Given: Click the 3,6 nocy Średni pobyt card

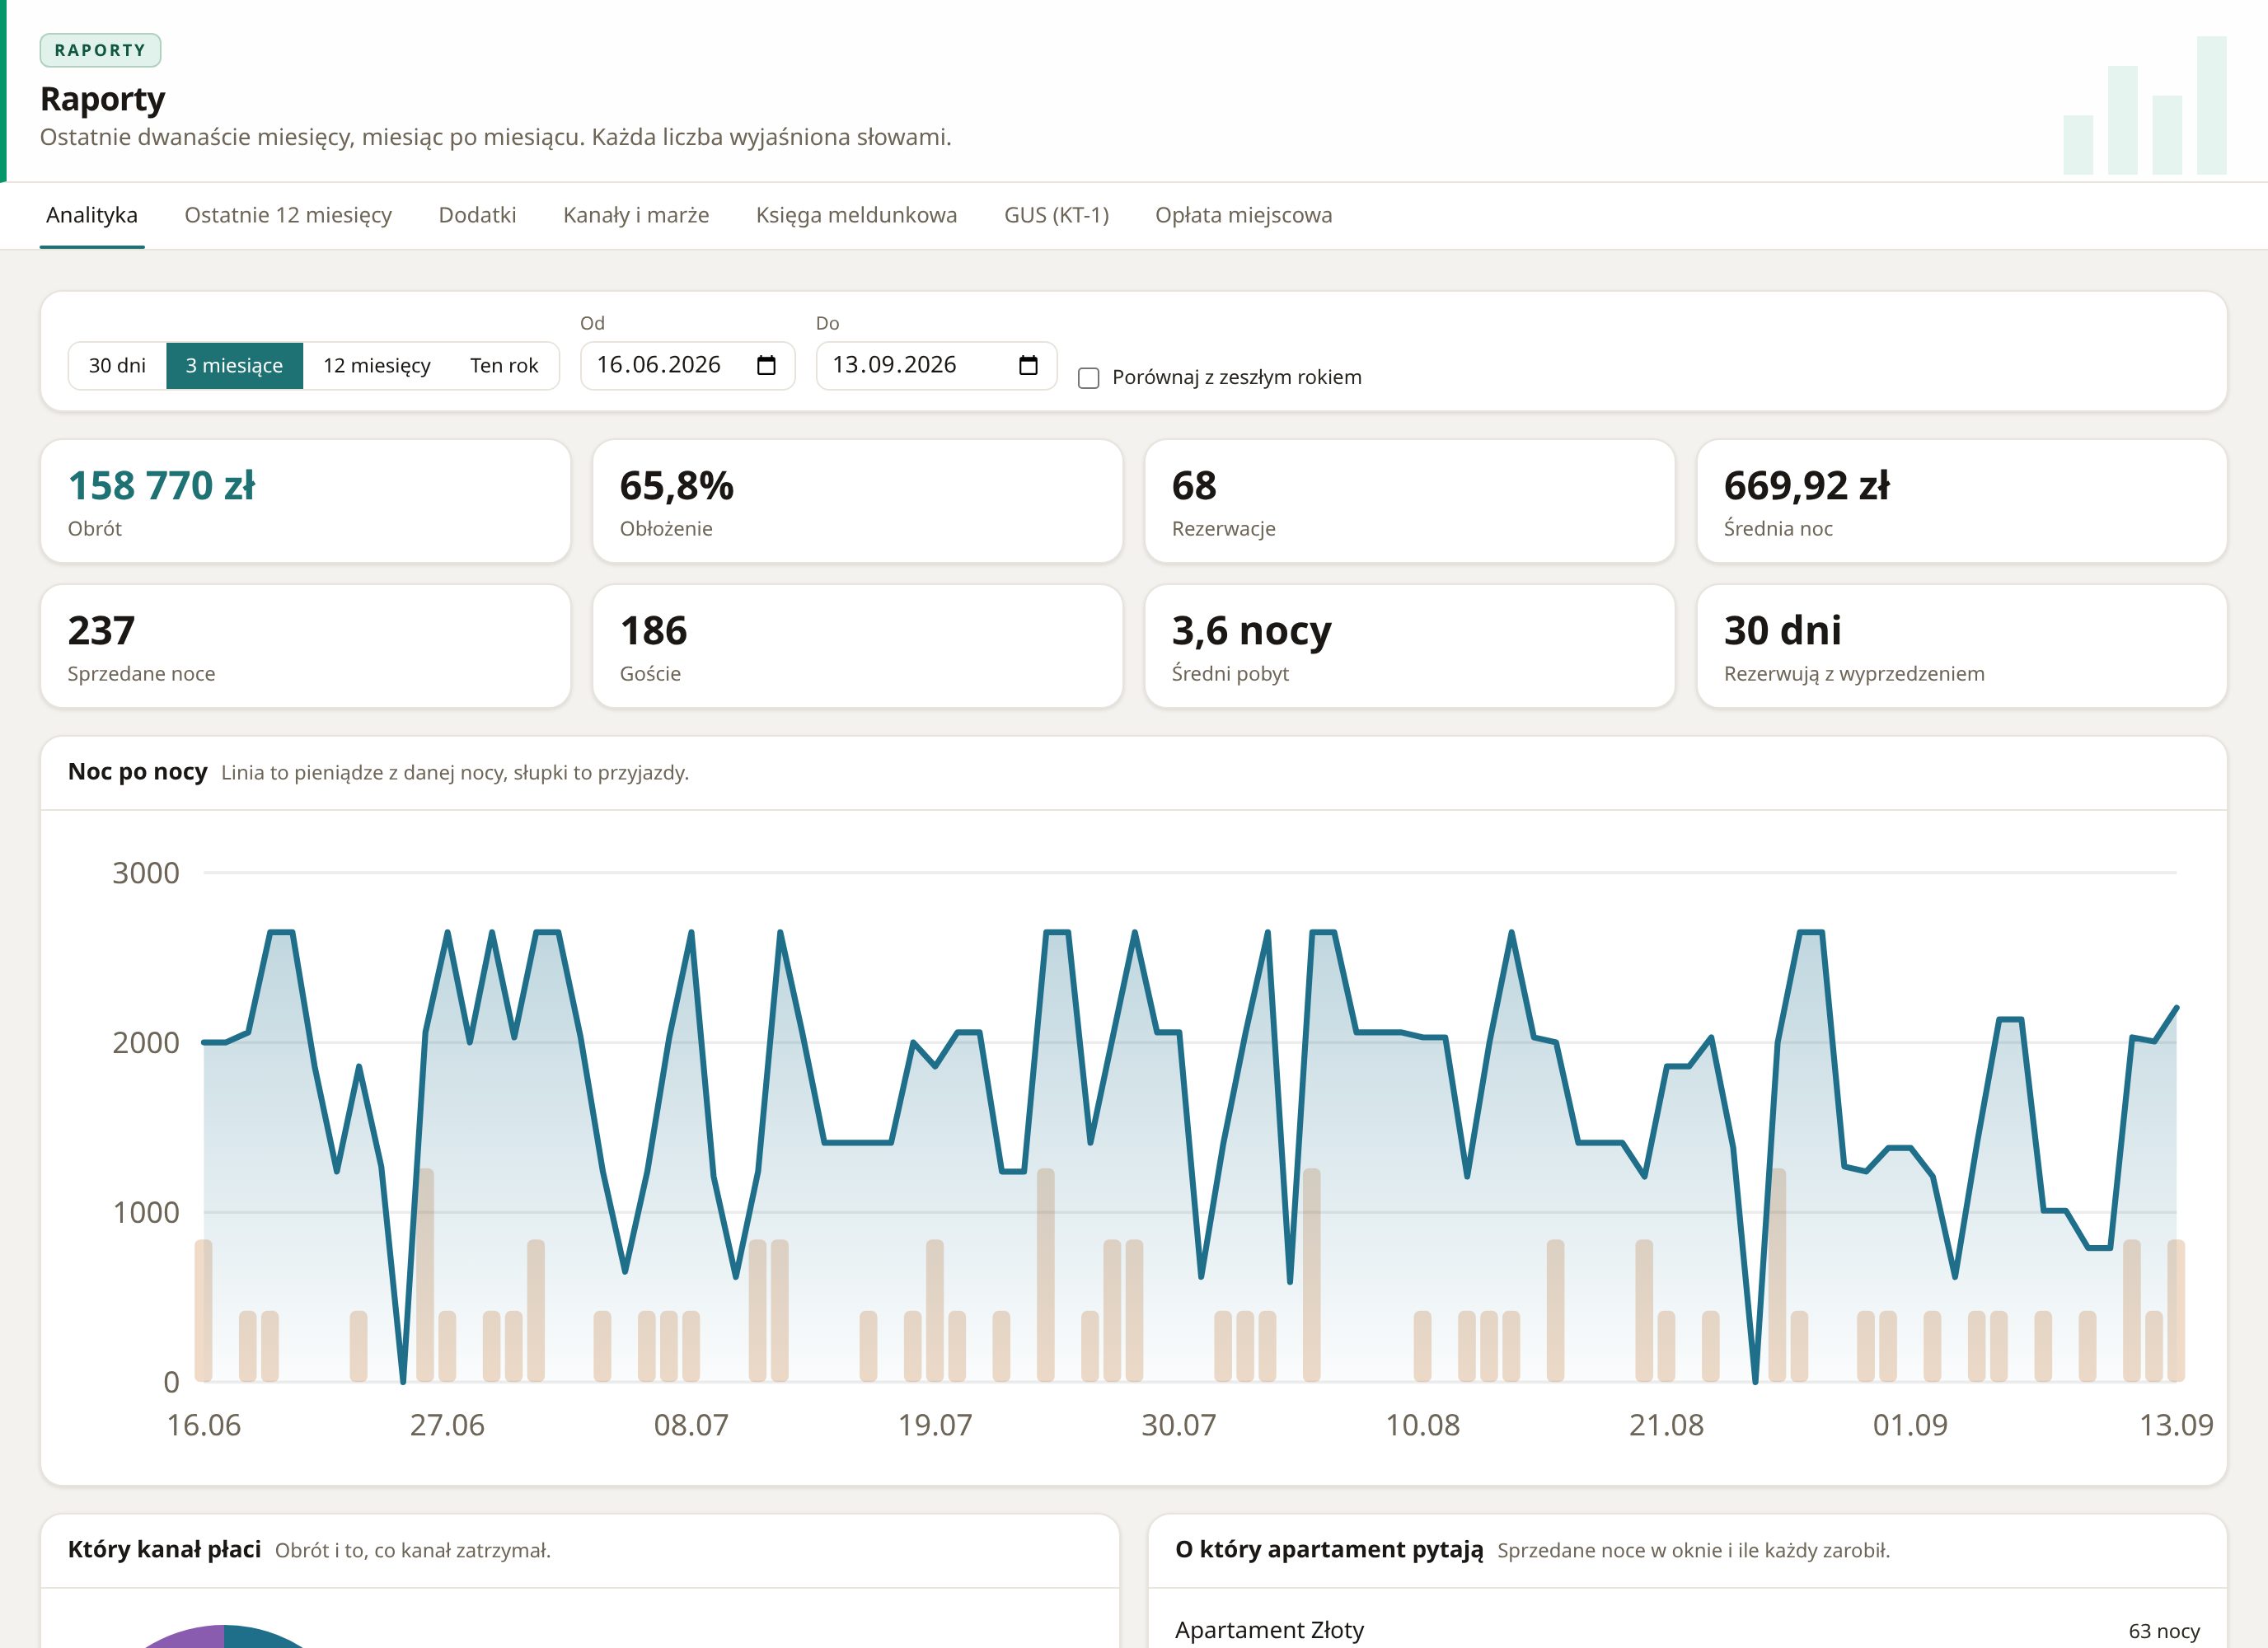Looking at the screenshot, I should (1409, 646).
